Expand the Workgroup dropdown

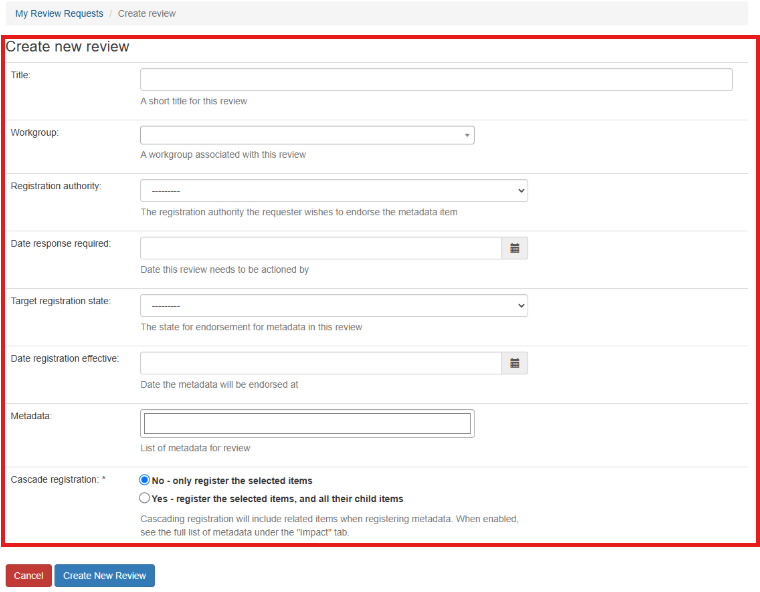point(307,135)
